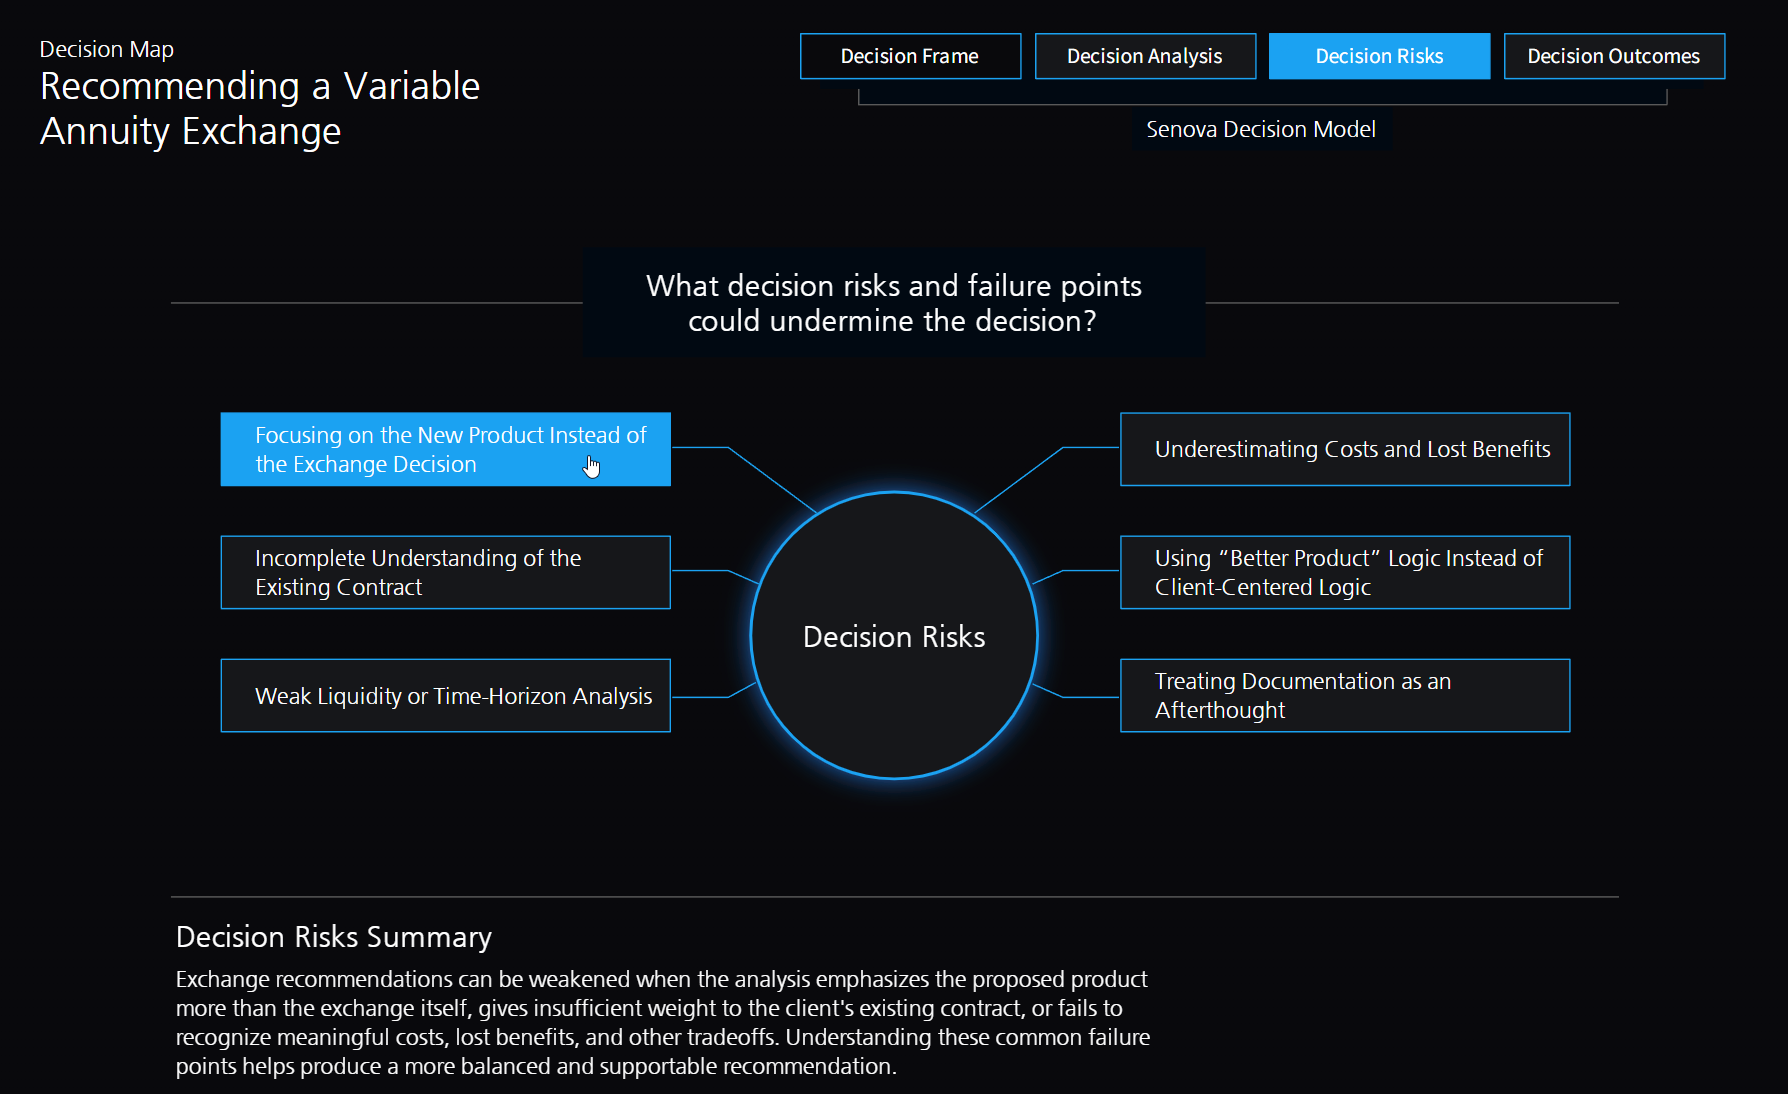1788x1094 pixels.
Task: Click 'Treating Documentation as an Afterthought' box
Action: click(x=1345, y=695)
